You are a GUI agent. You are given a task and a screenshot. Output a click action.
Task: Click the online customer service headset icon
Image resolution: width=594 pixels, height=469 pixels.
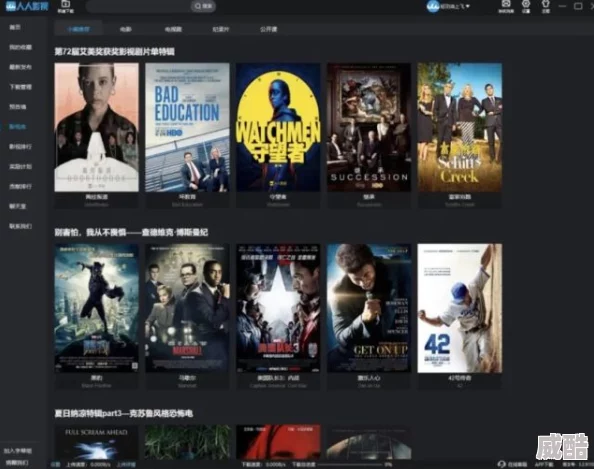[x=502, y=464]
